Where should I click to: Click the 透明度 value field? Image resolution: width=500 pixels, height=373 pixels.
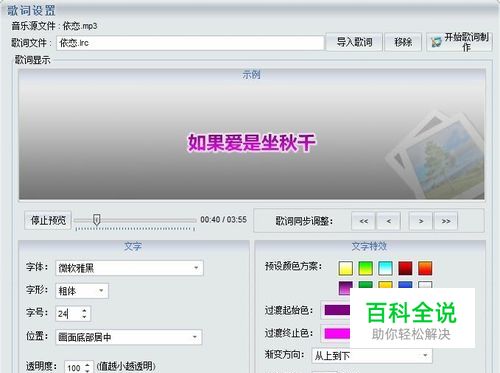coord(74,367)
